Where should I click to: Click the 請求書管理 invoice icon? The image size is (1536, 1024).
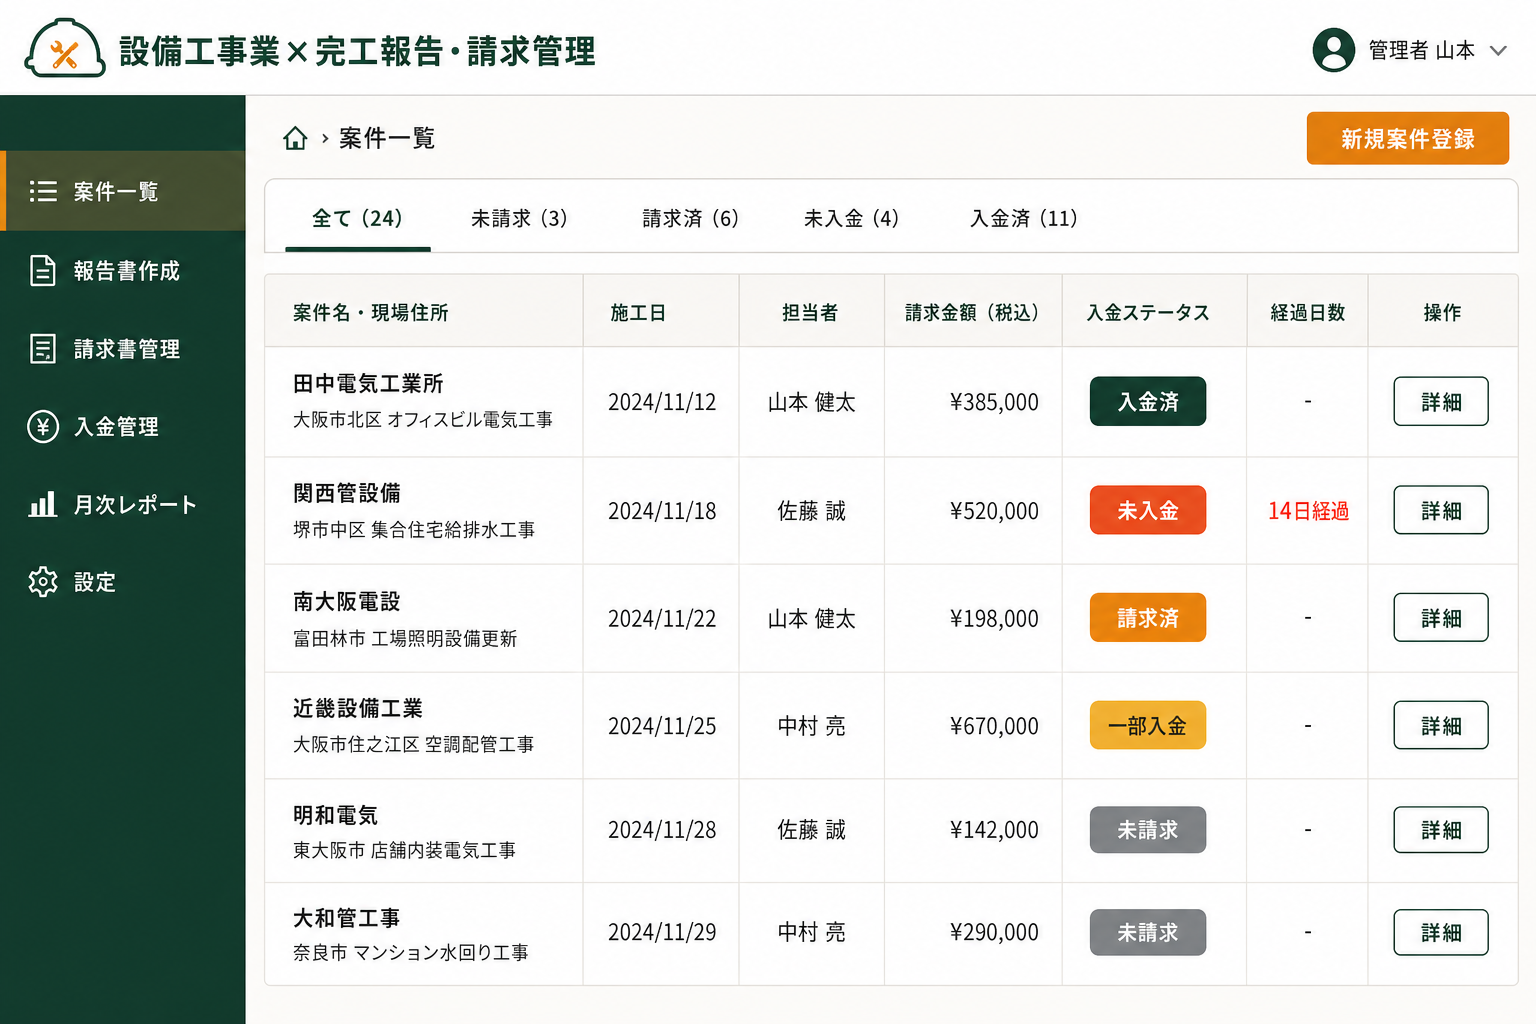[43, 349]
